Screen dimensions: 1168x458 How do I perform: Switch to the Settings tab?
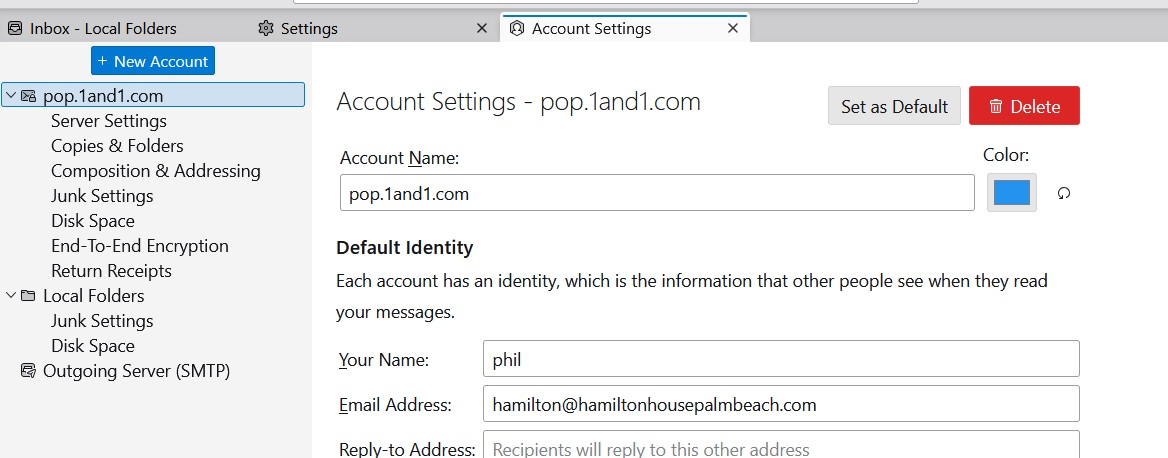tap(309, 28)
